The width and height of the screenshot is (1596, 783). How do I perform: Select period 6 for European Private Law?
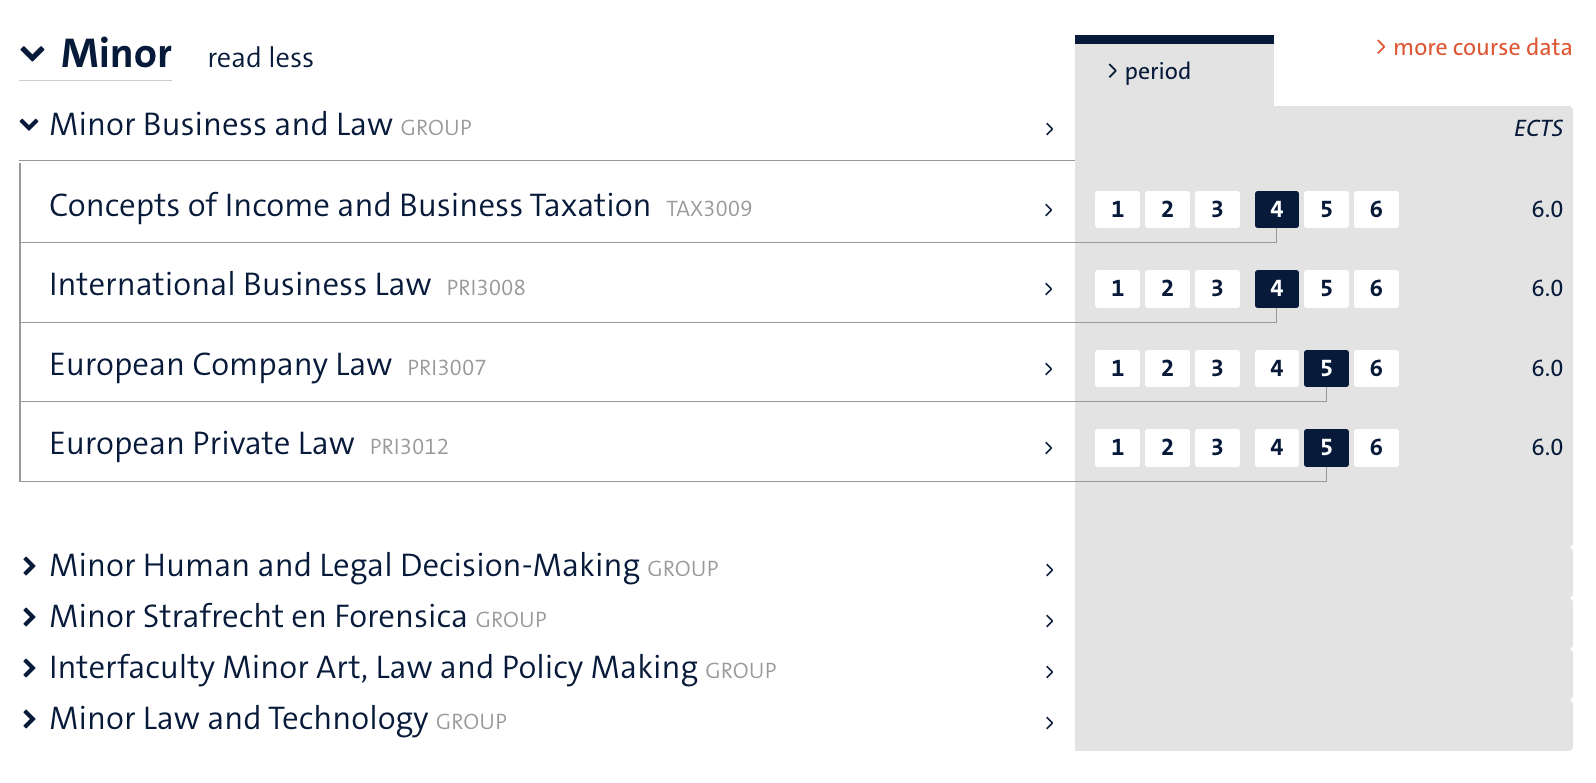coord(1376,448)
